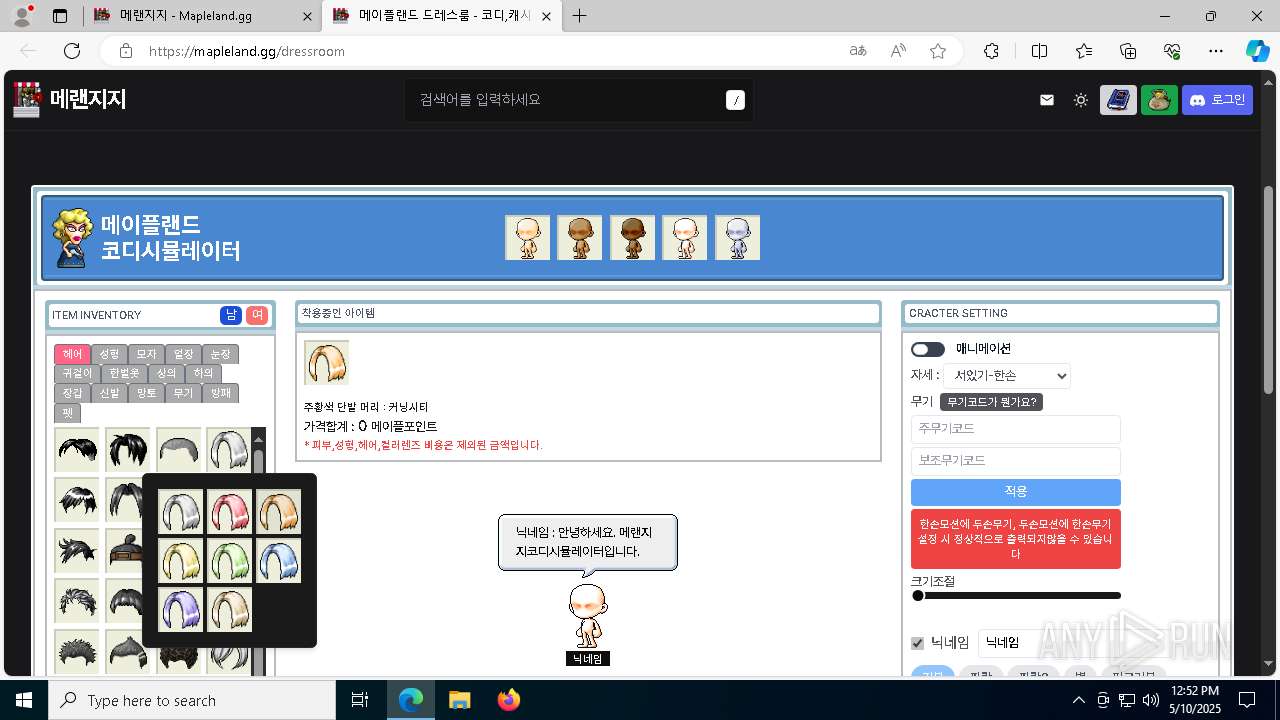Open File Explorer from taskbar

tap(460, 700)
